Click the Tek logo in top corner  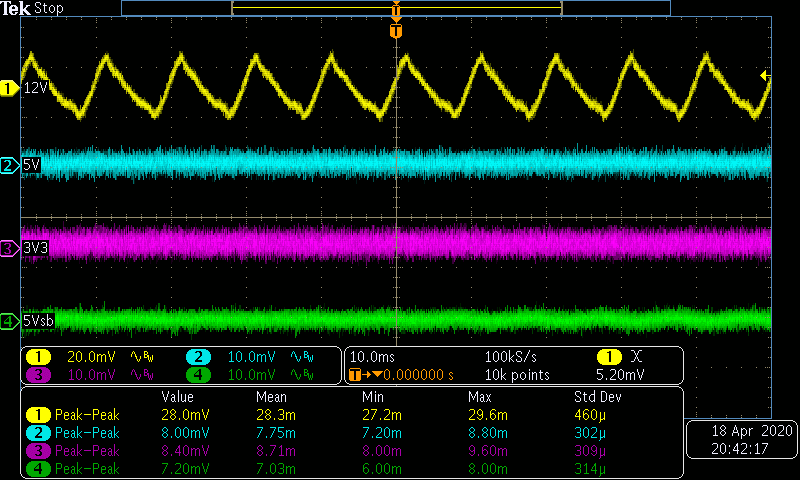click(x=17, y=8)
